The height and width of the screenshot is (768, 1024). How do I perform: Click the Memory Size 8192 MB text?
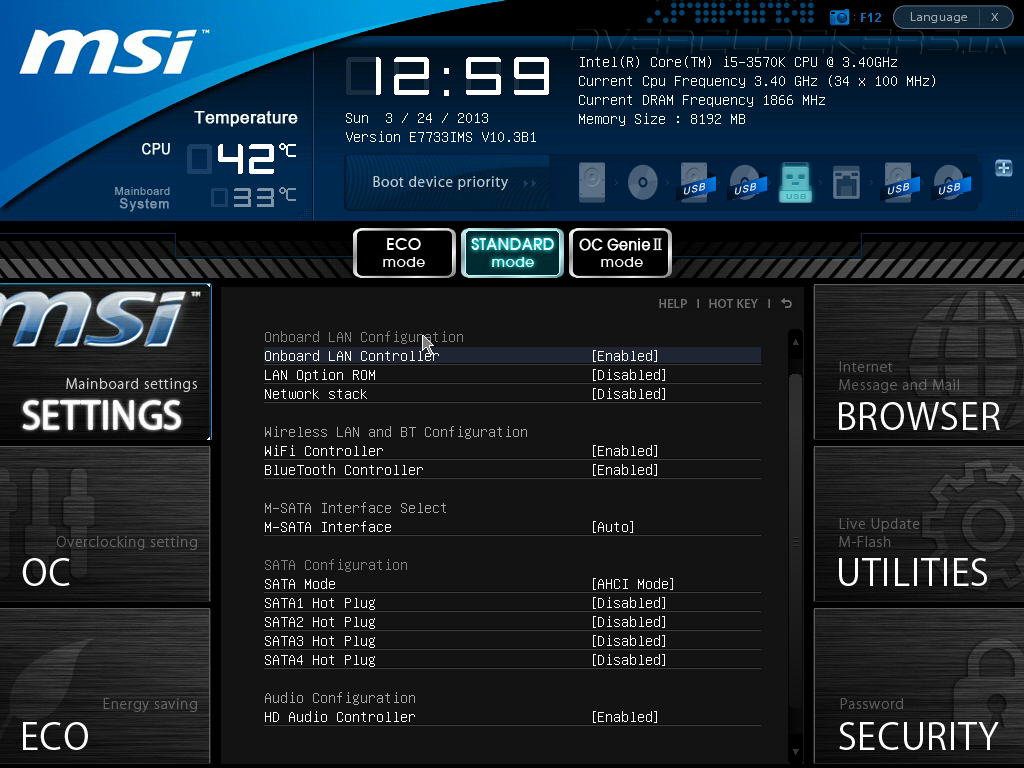pos(662,119)
